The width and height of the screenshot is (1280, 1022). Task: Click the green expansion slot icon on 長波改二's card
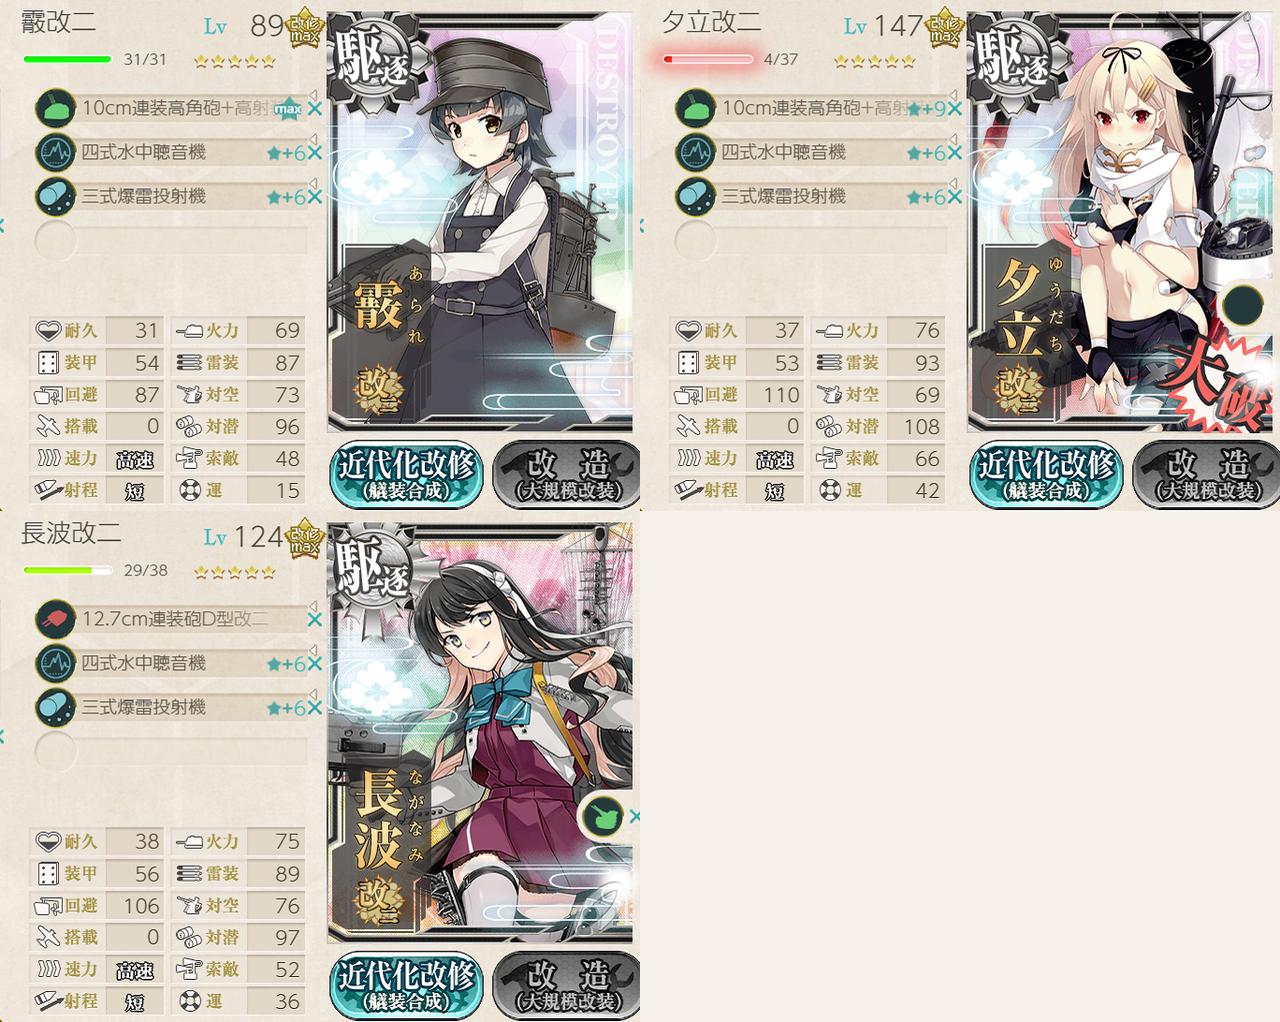click(x=602, y=817)
